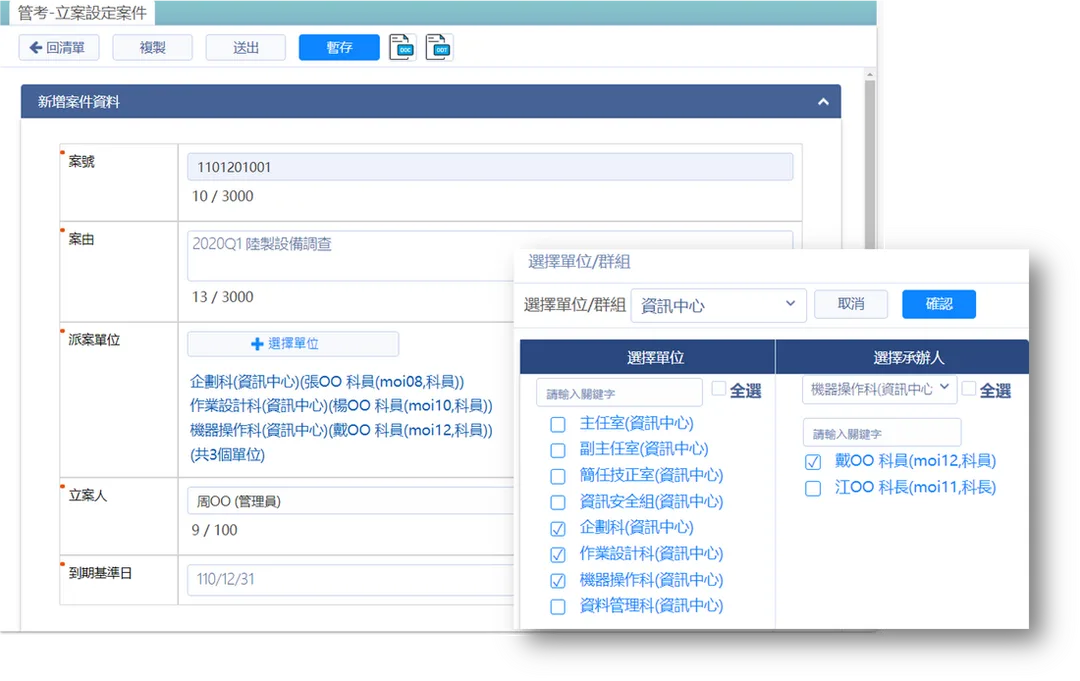Toggle 全選 checkbox for handlers
The width and height of the screenshot is (1080, 681).
pos(968,389)
